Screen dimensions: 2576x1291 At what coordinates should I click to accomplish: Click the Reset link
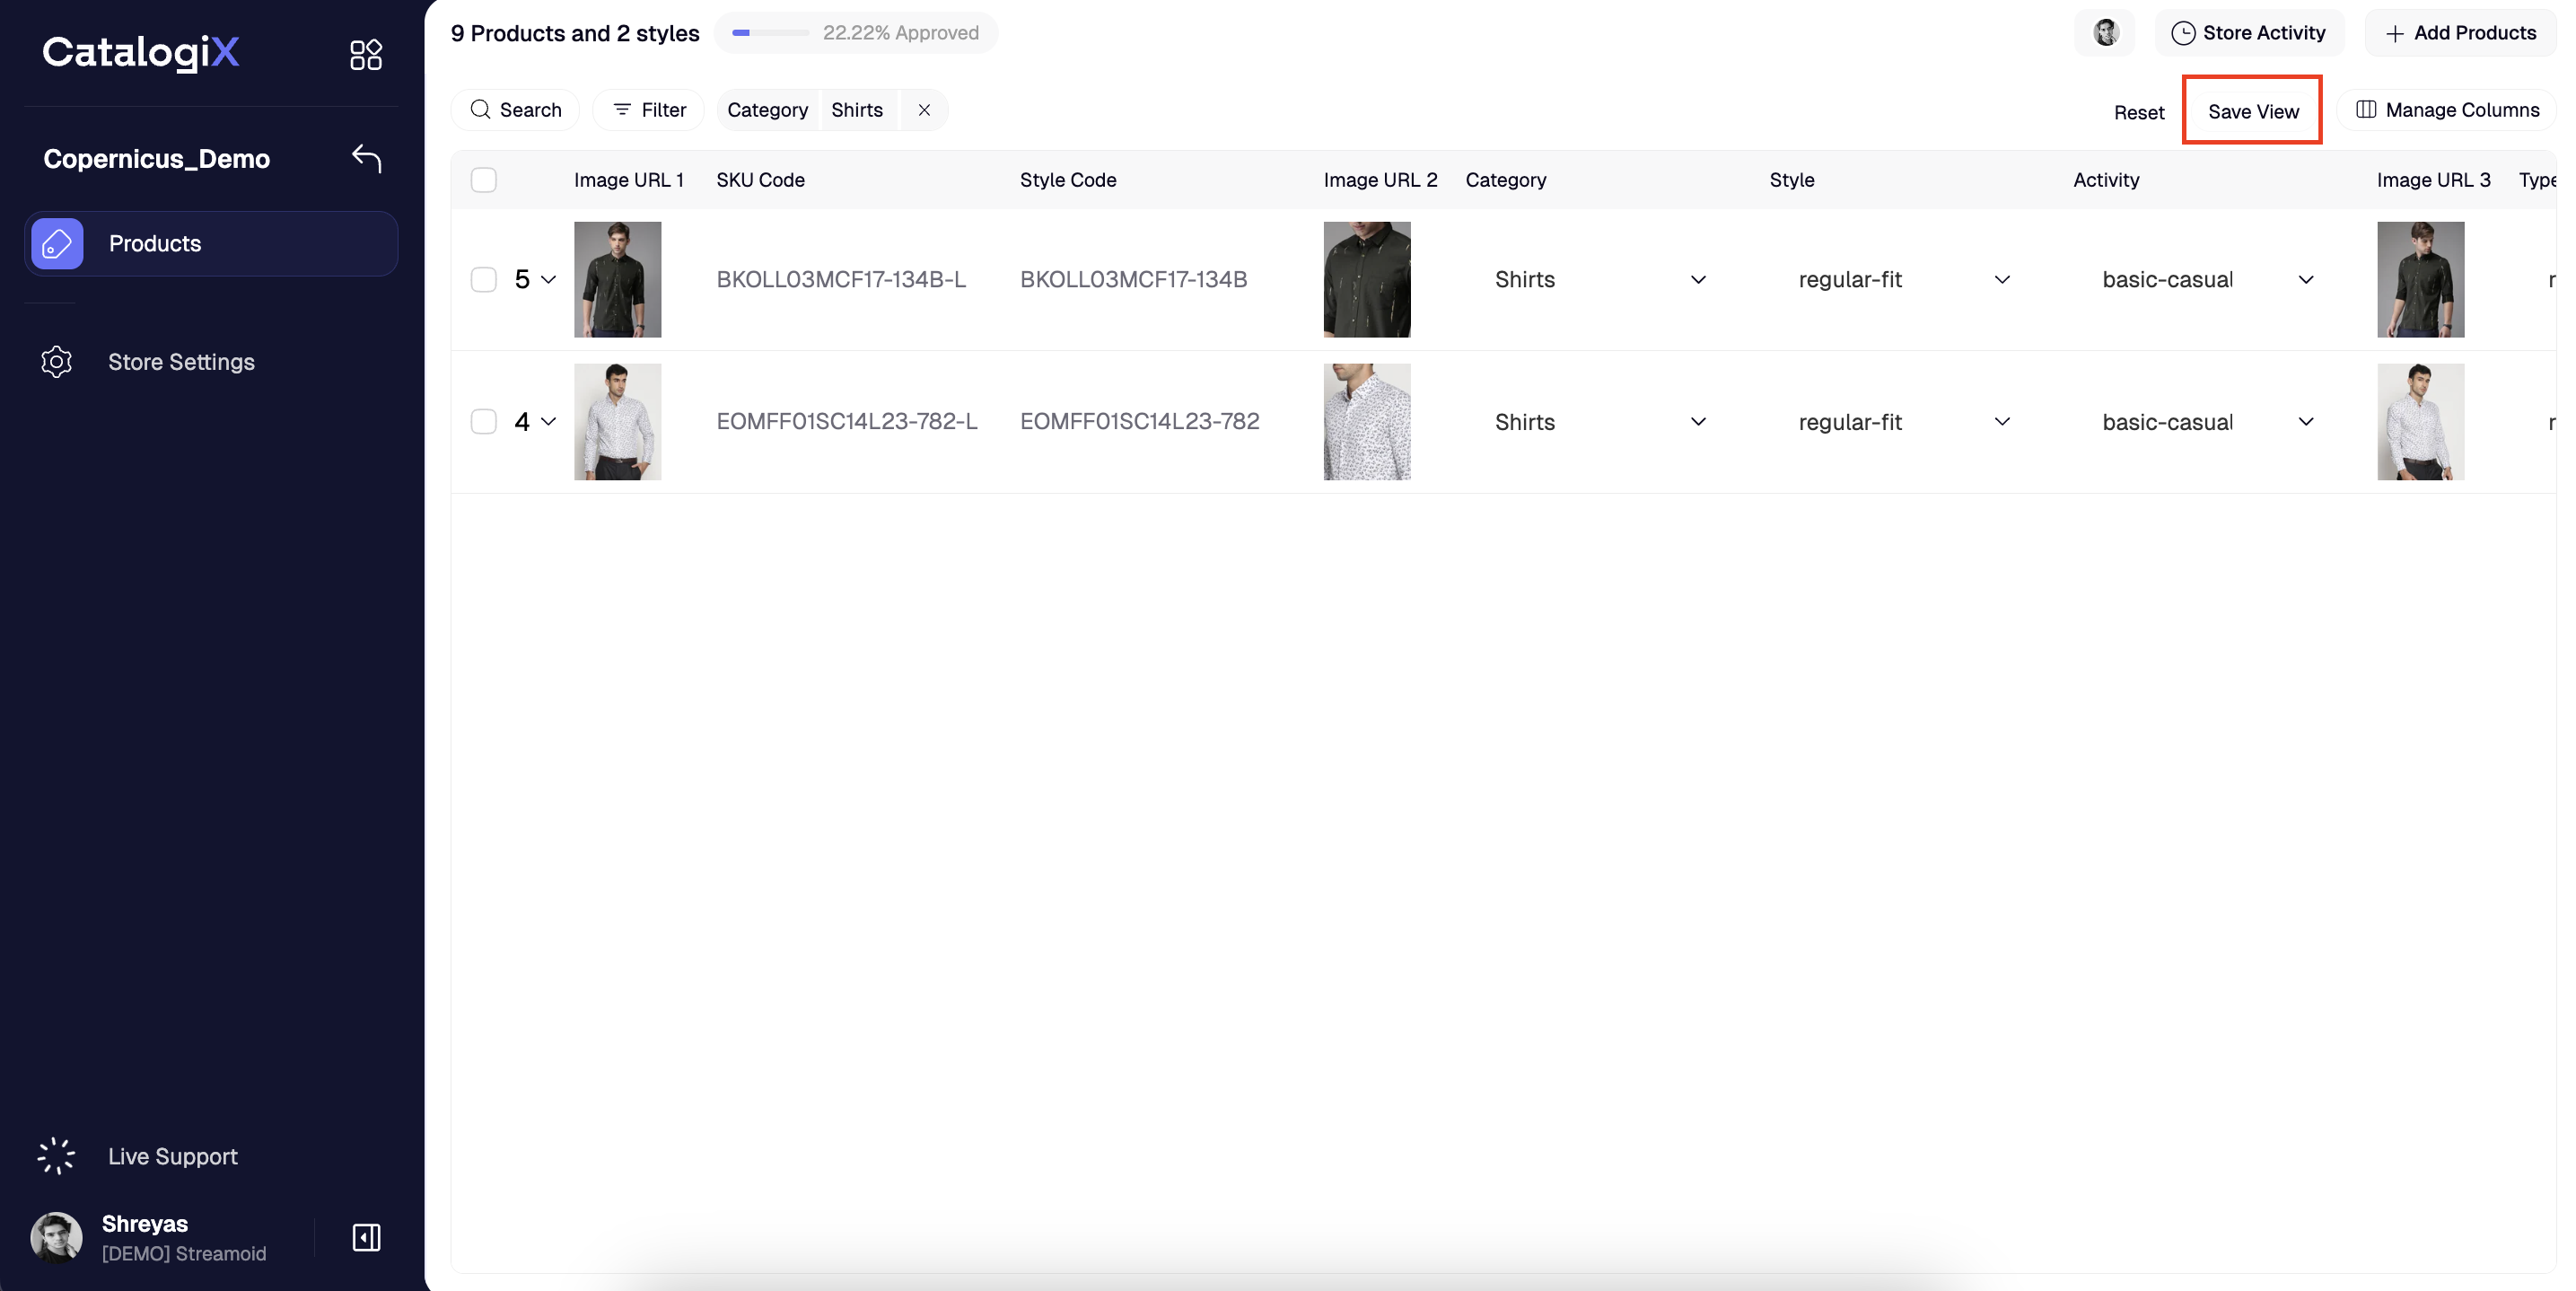click(2138, 113)
